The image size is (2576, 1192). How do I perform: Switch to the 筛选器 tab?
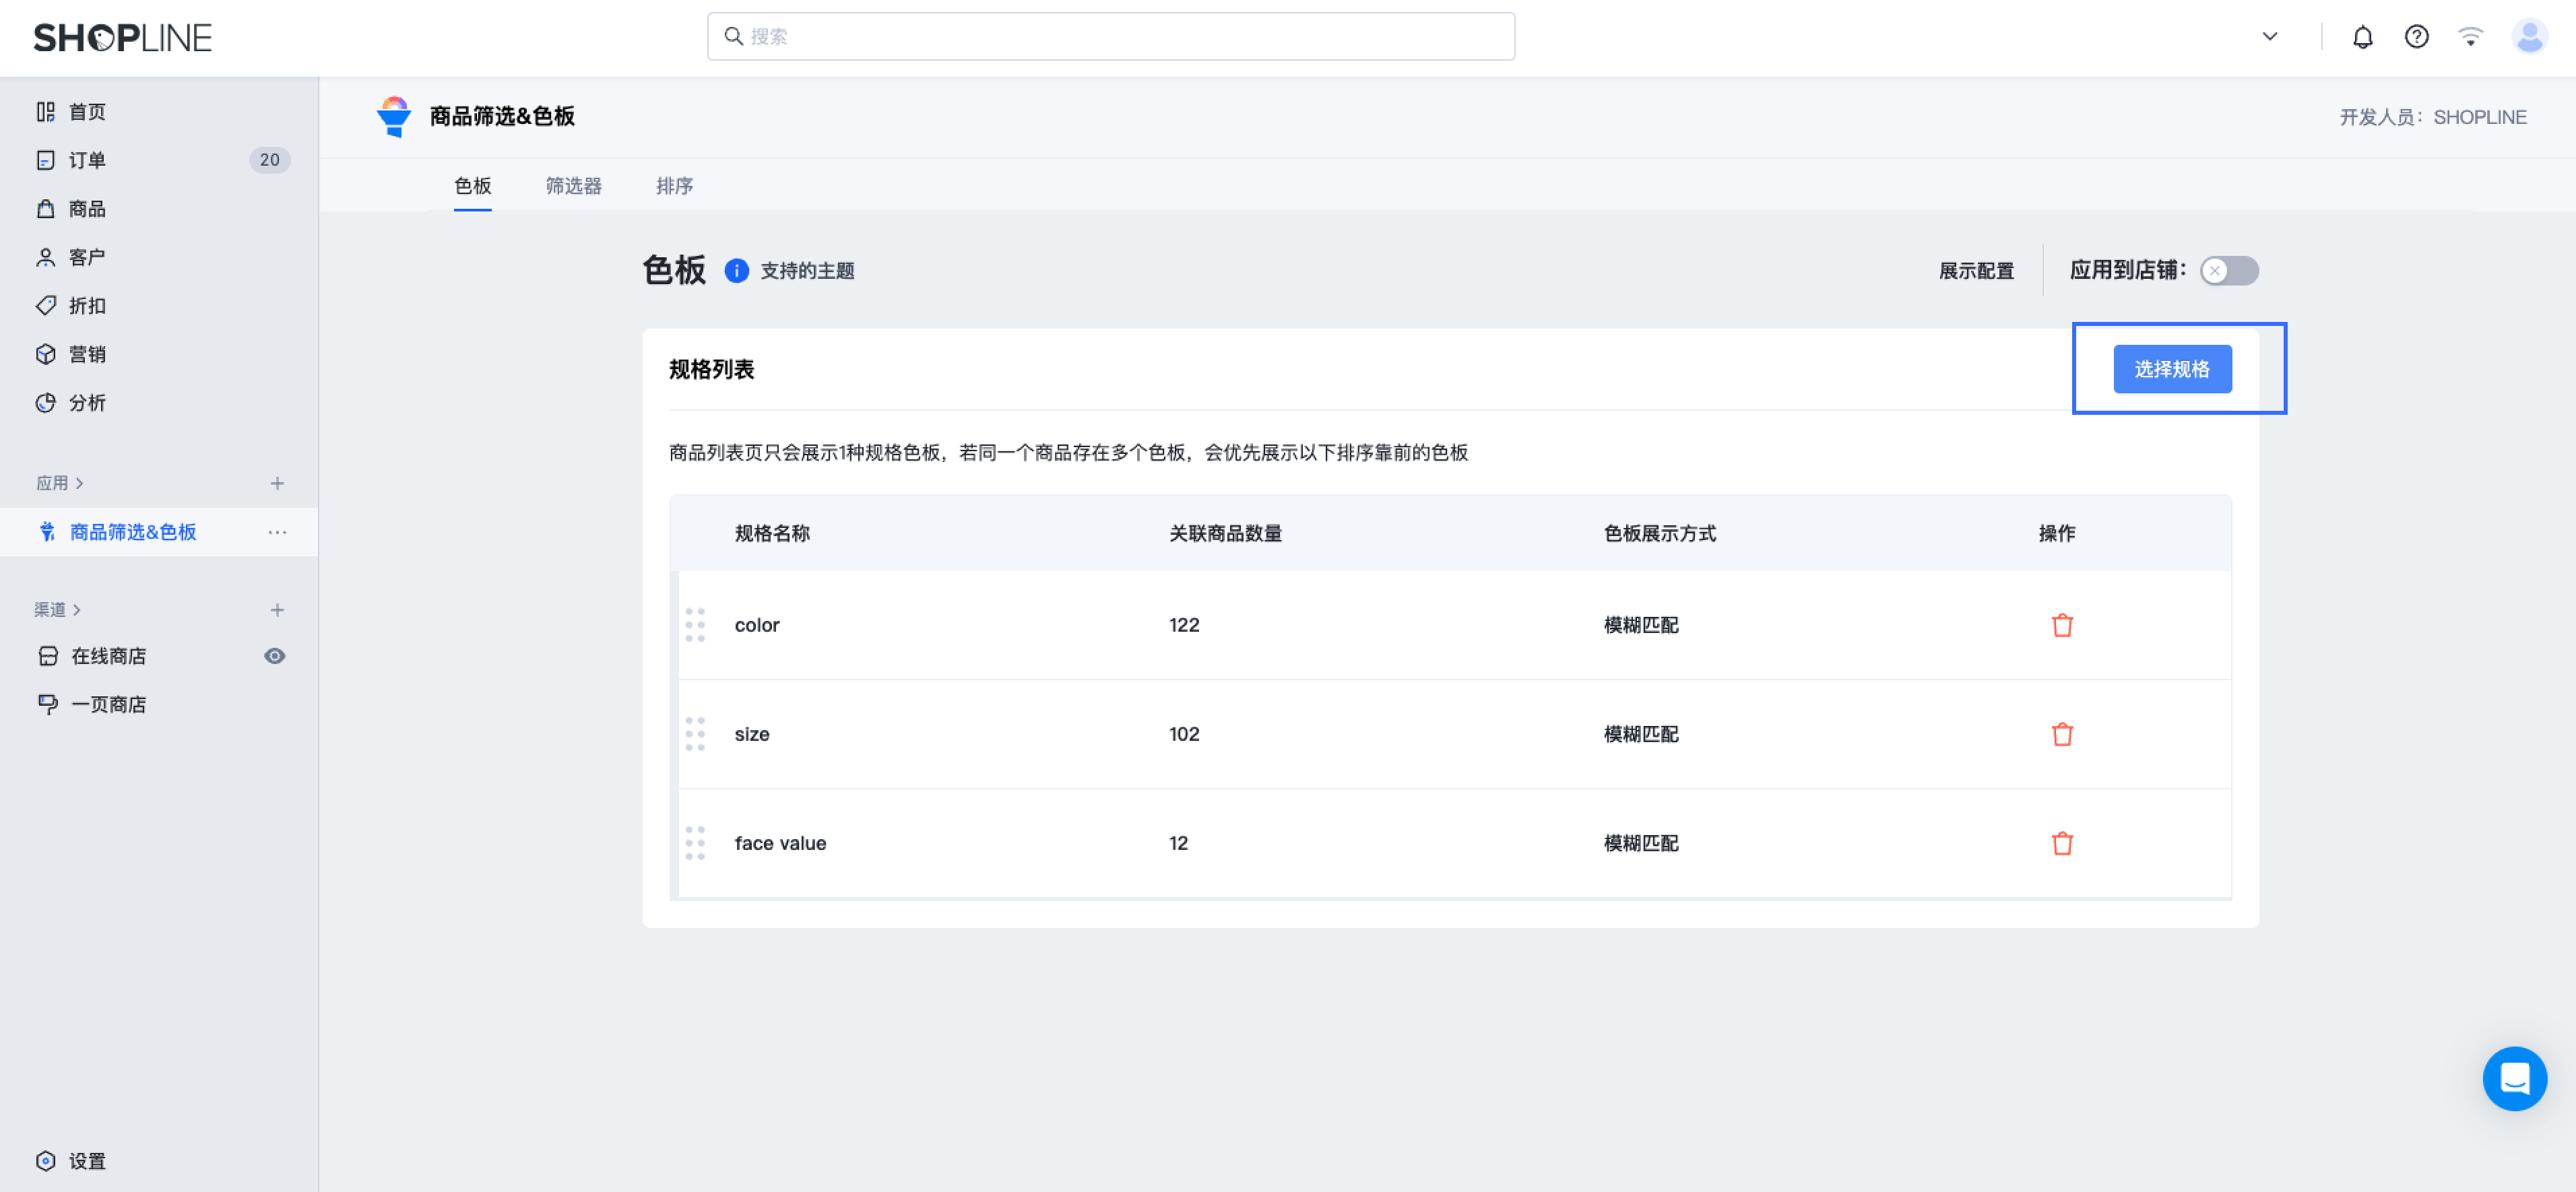(574, 186)
